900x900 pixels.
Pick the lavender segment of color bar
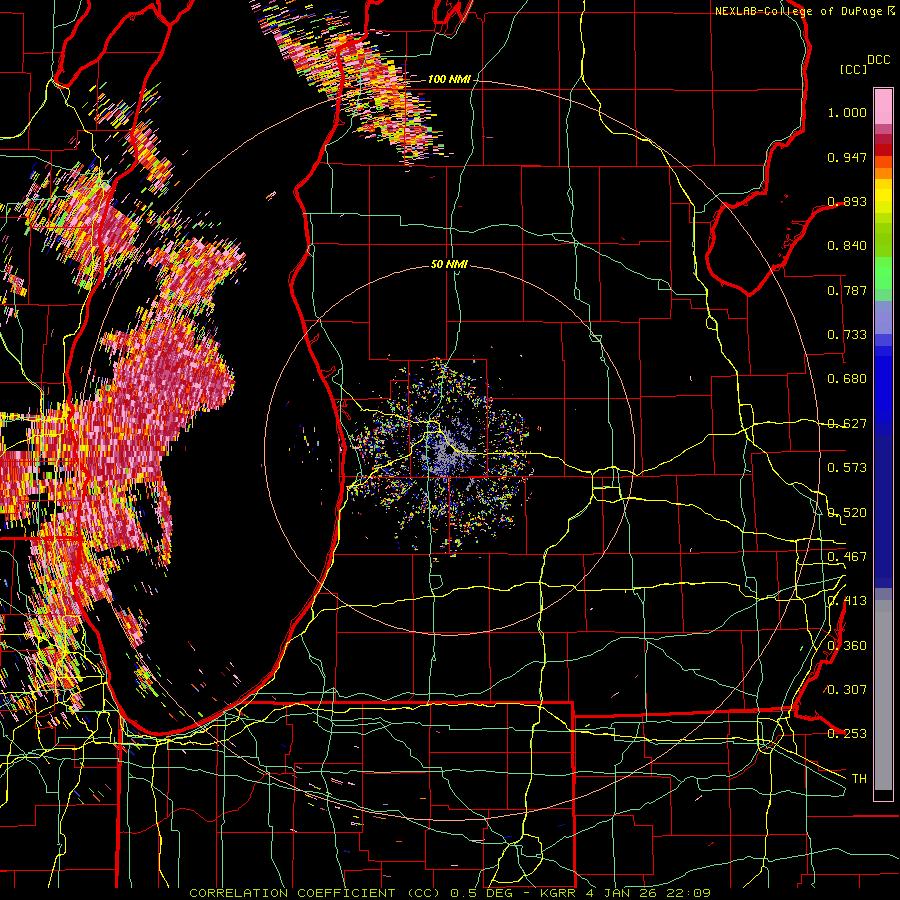pos(883,317)
